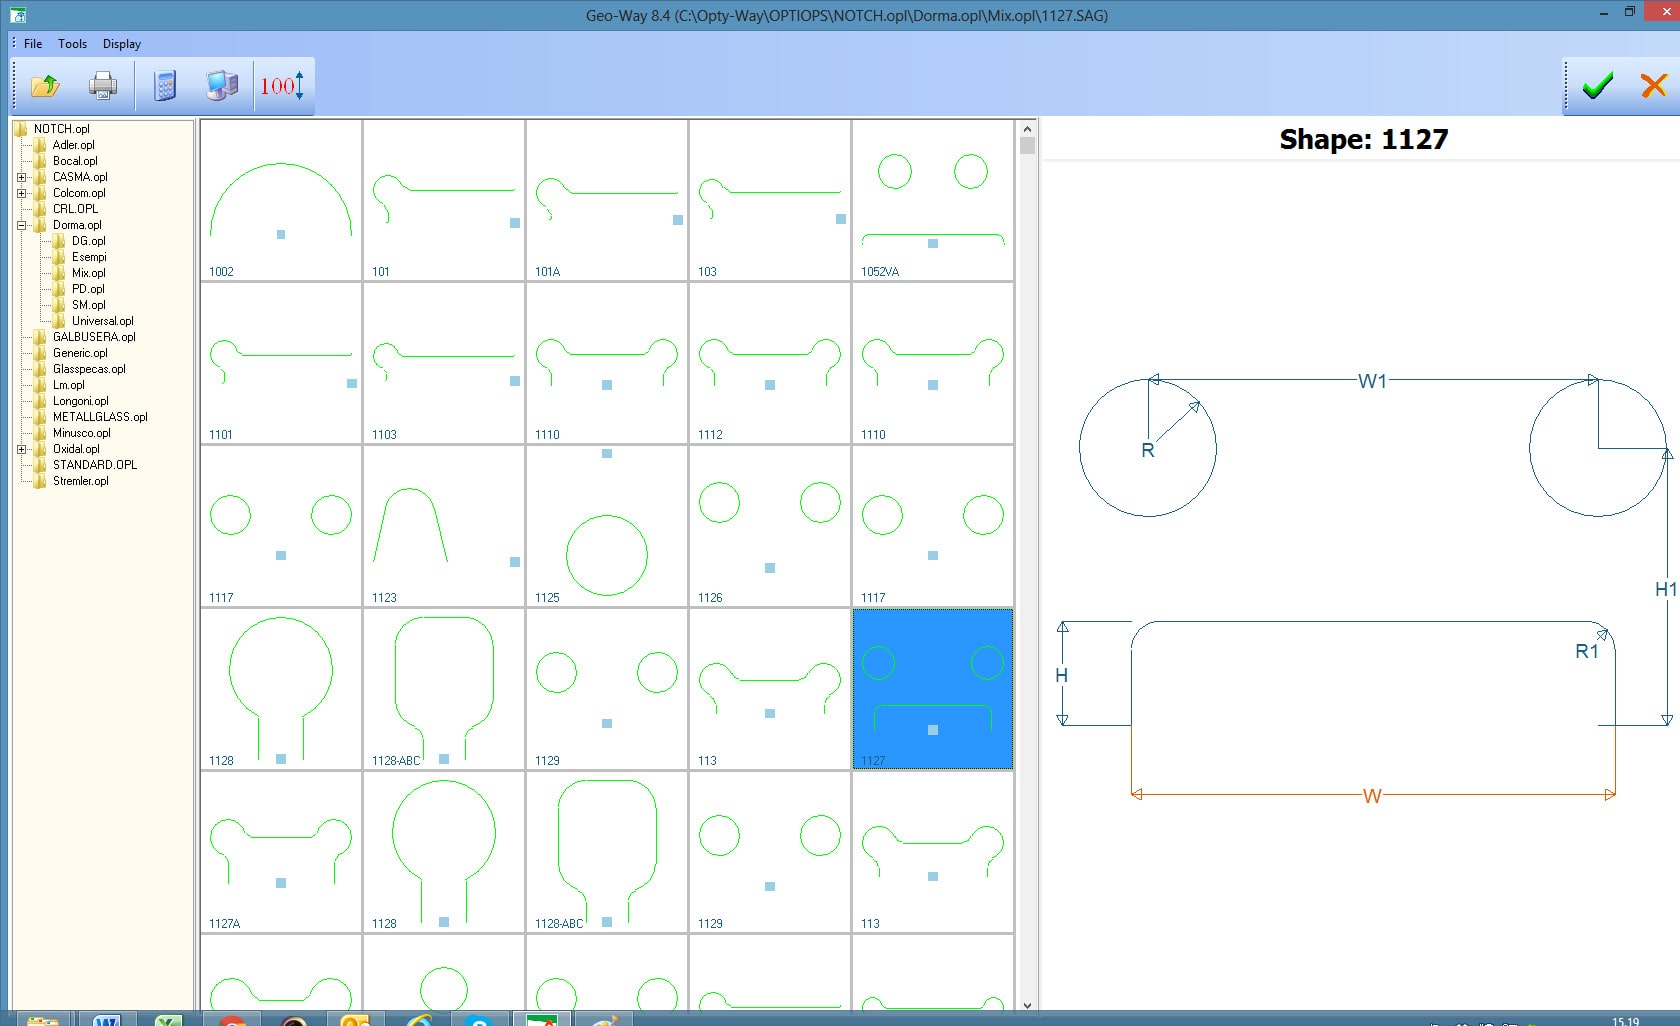Select the GALBUSERA.opl folder
The image size is (1680, 1026).
point(94,337)
